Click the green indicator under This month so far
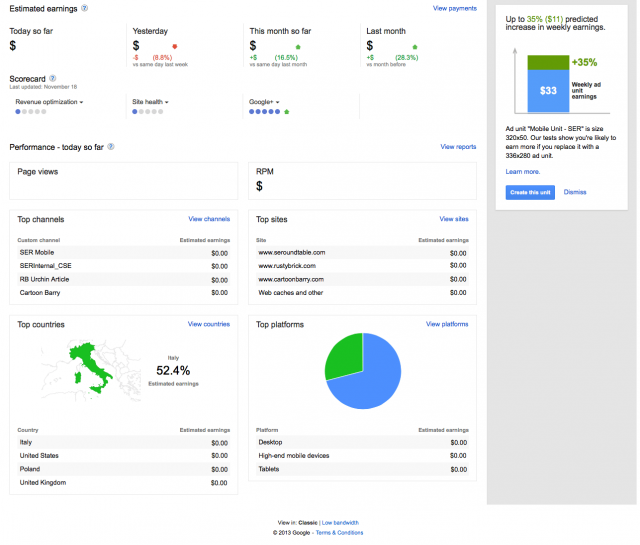The width and height of the screenshot is (640, 545). coord(298,47)
